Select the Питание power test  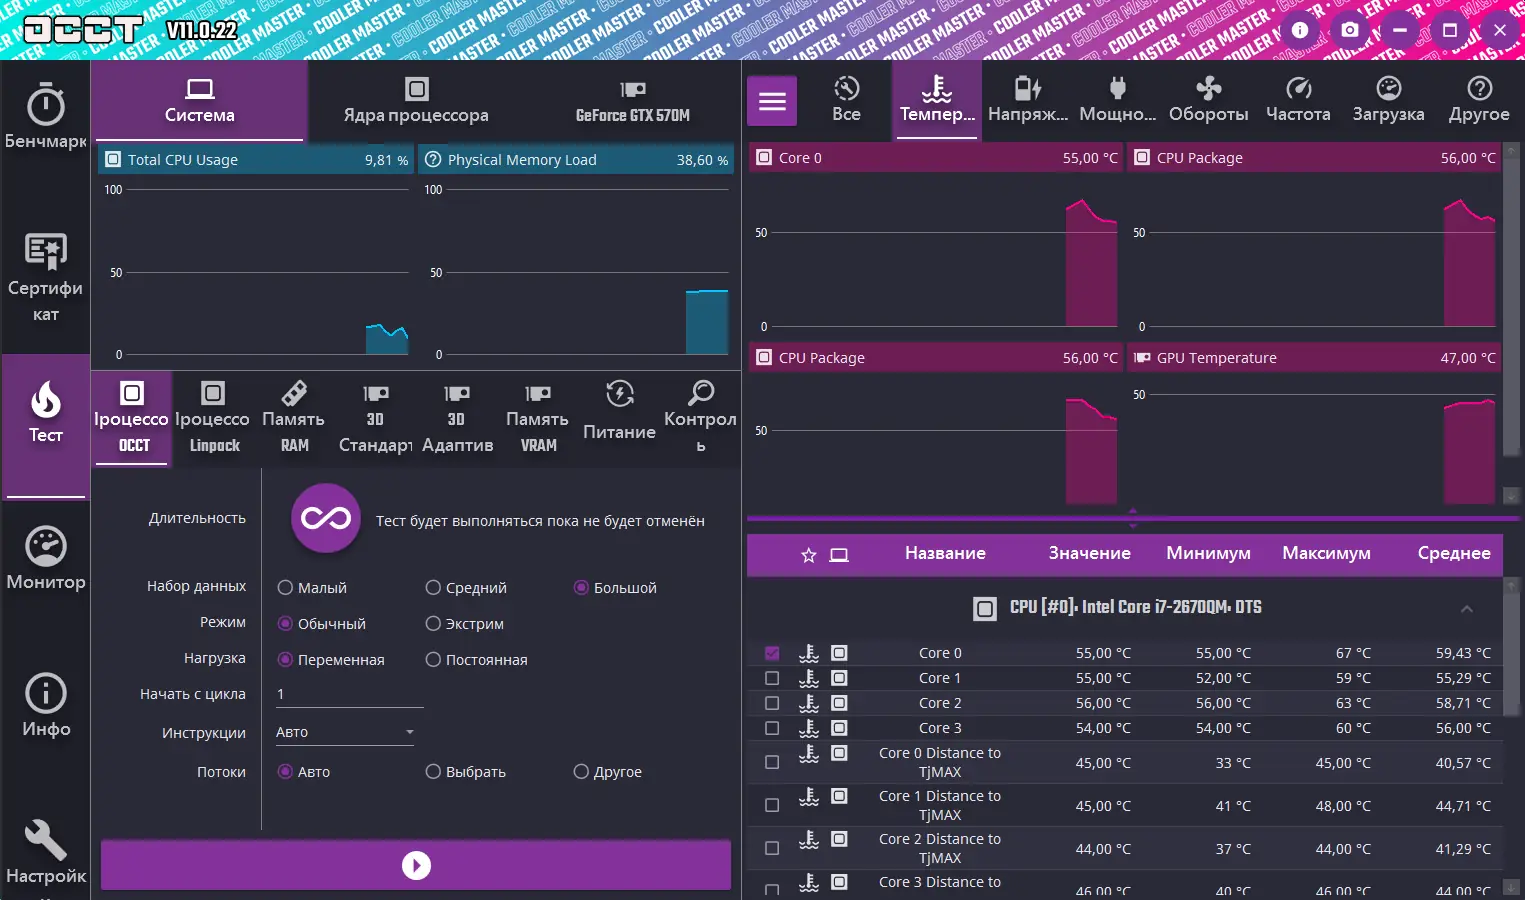[x=619, y=412]
